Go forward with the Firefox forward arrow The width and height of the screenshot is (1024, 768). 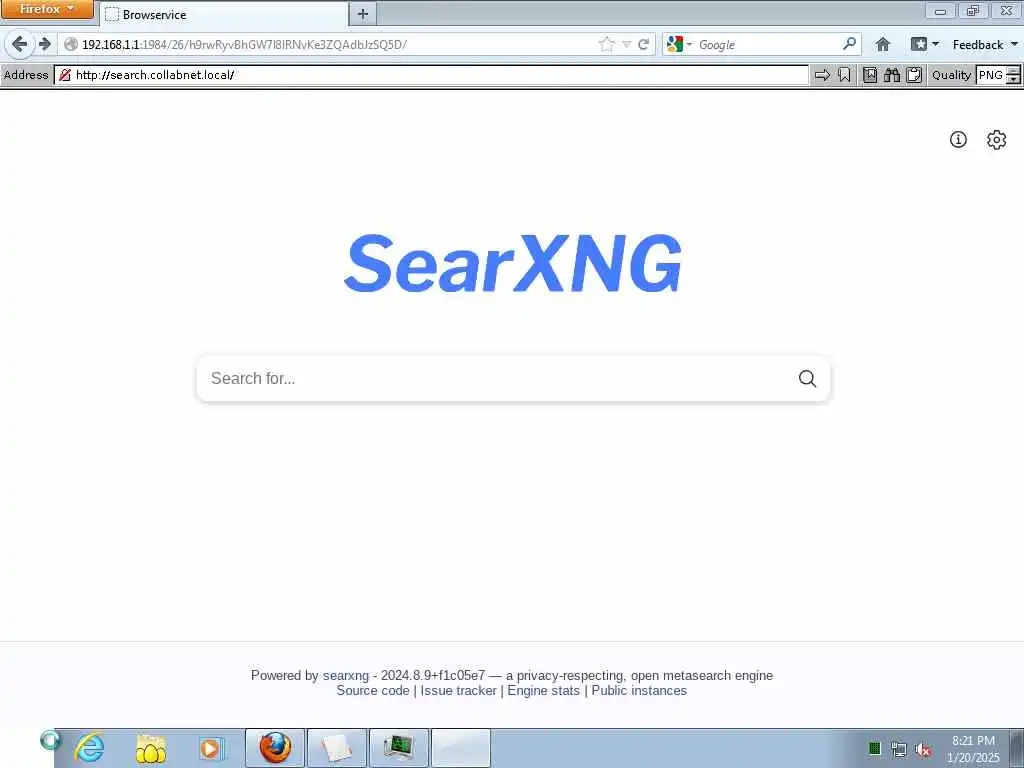pyautogui.click(x=44, y=44)
